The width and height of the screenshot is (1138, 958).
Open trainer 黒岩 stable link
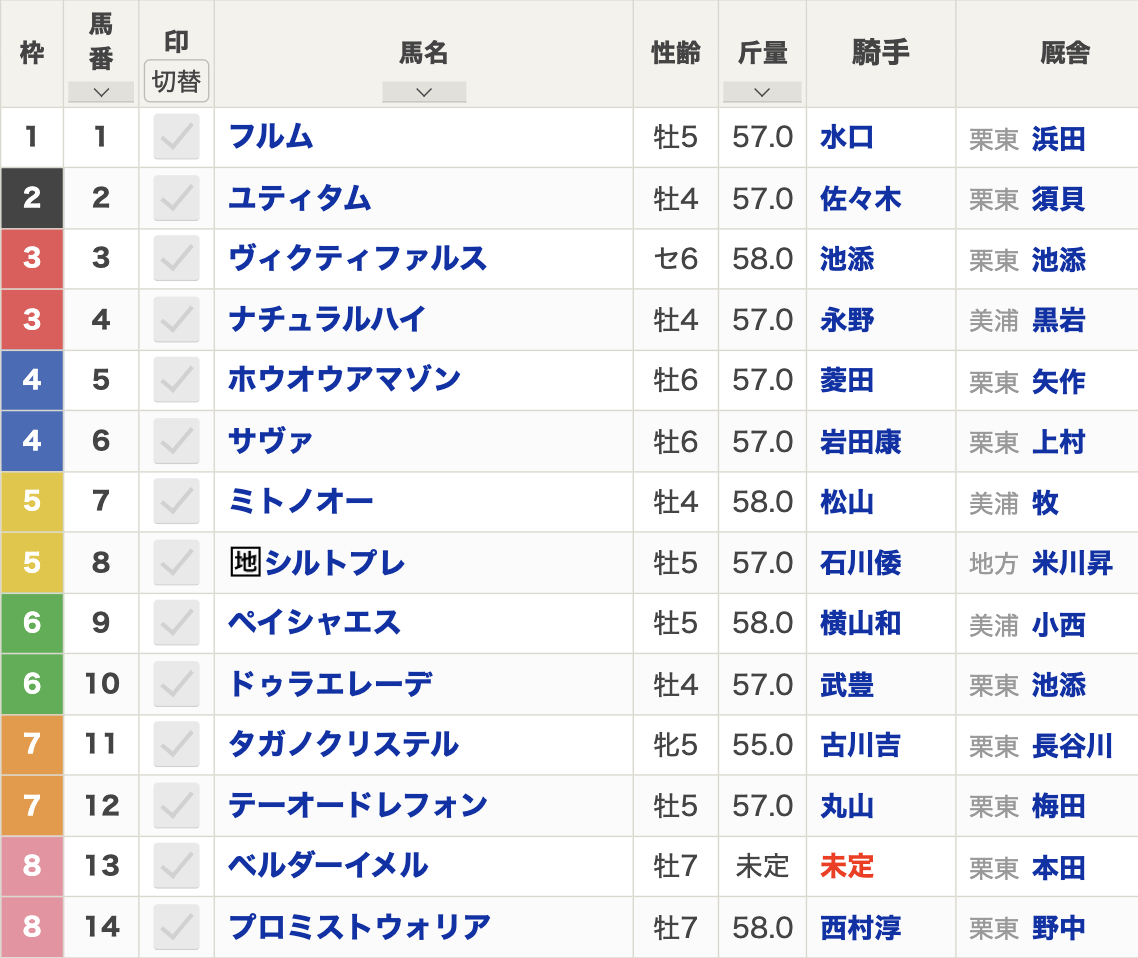pos(1059,321)
